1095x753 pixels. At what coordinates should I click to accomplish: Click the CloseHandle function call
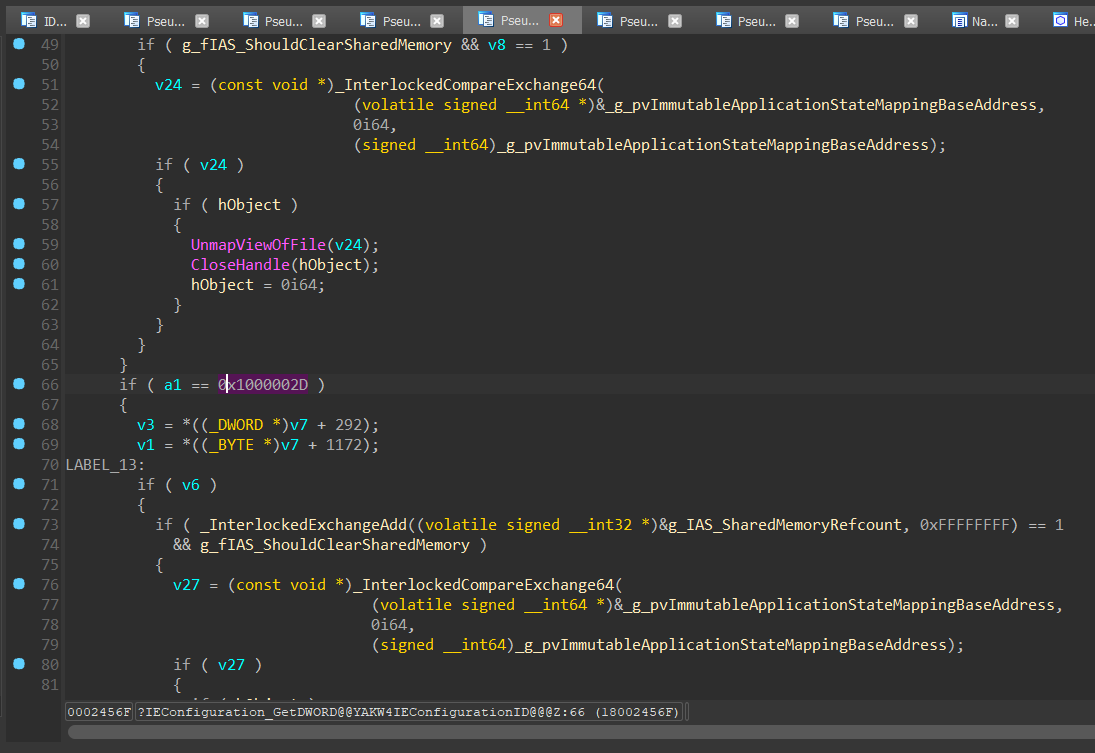click(240, 265)
